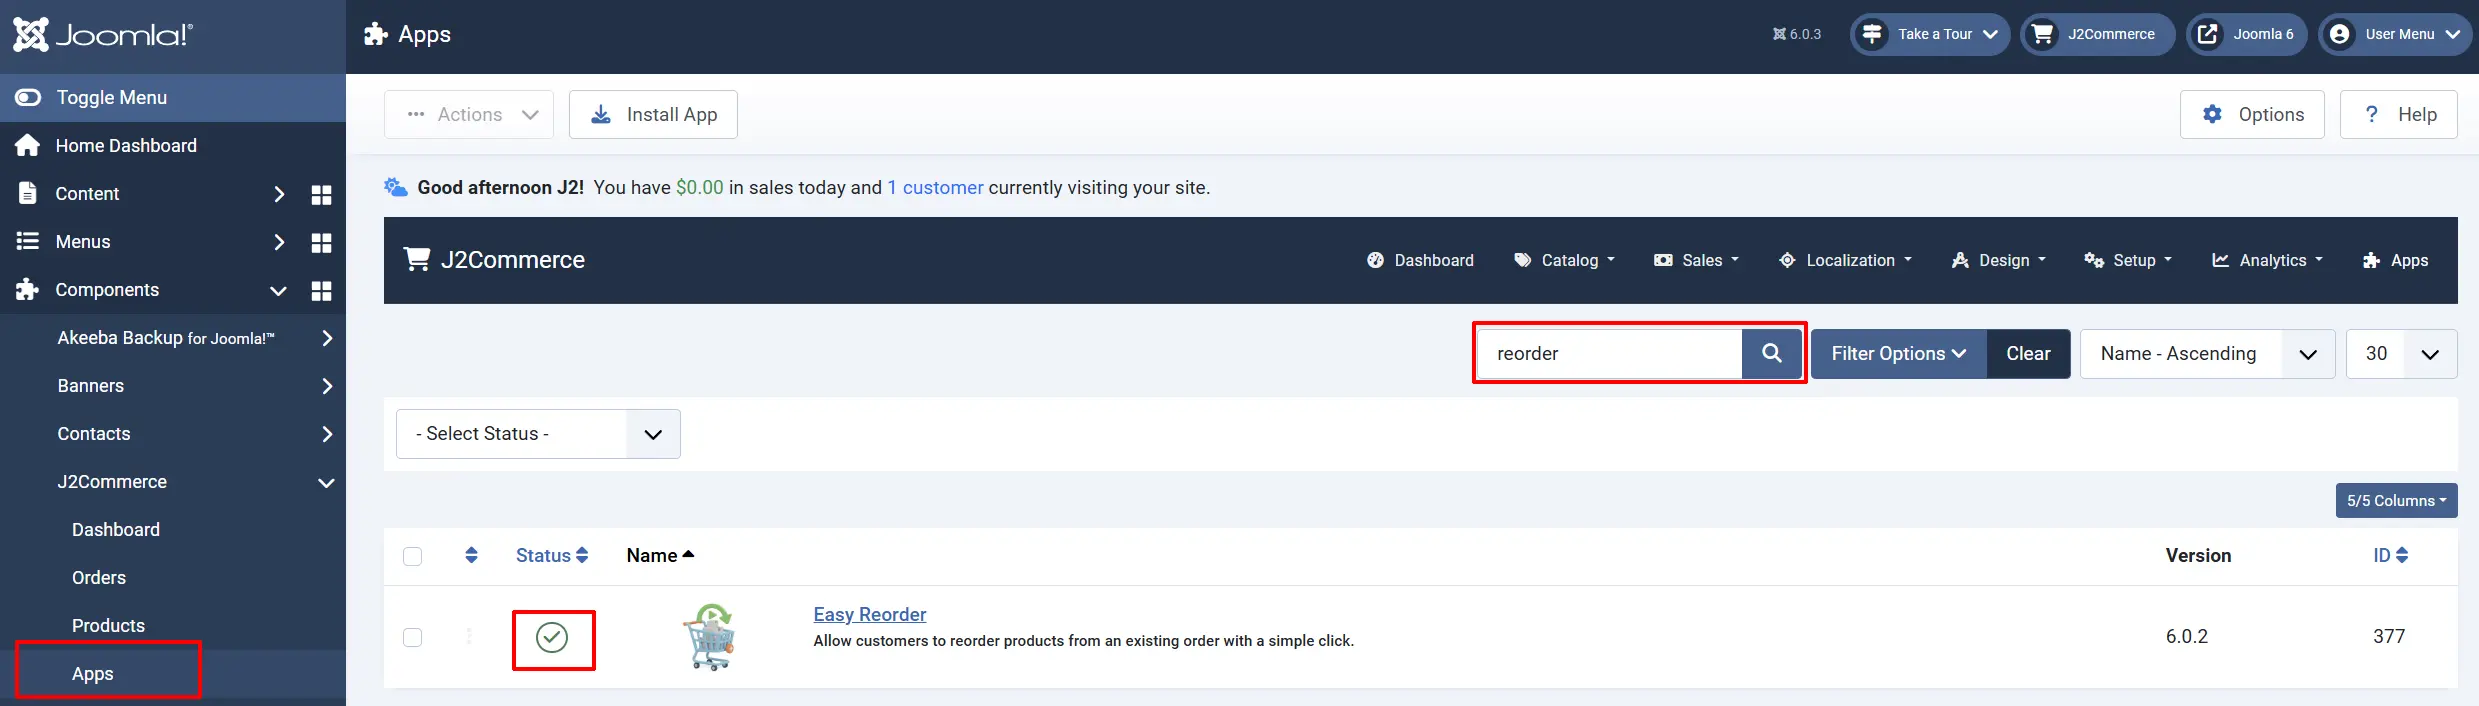Image resolution: width=2479 pixels, height=706 pixels.
Task: Open the Components dashboard grid icon
Action: 321,291
